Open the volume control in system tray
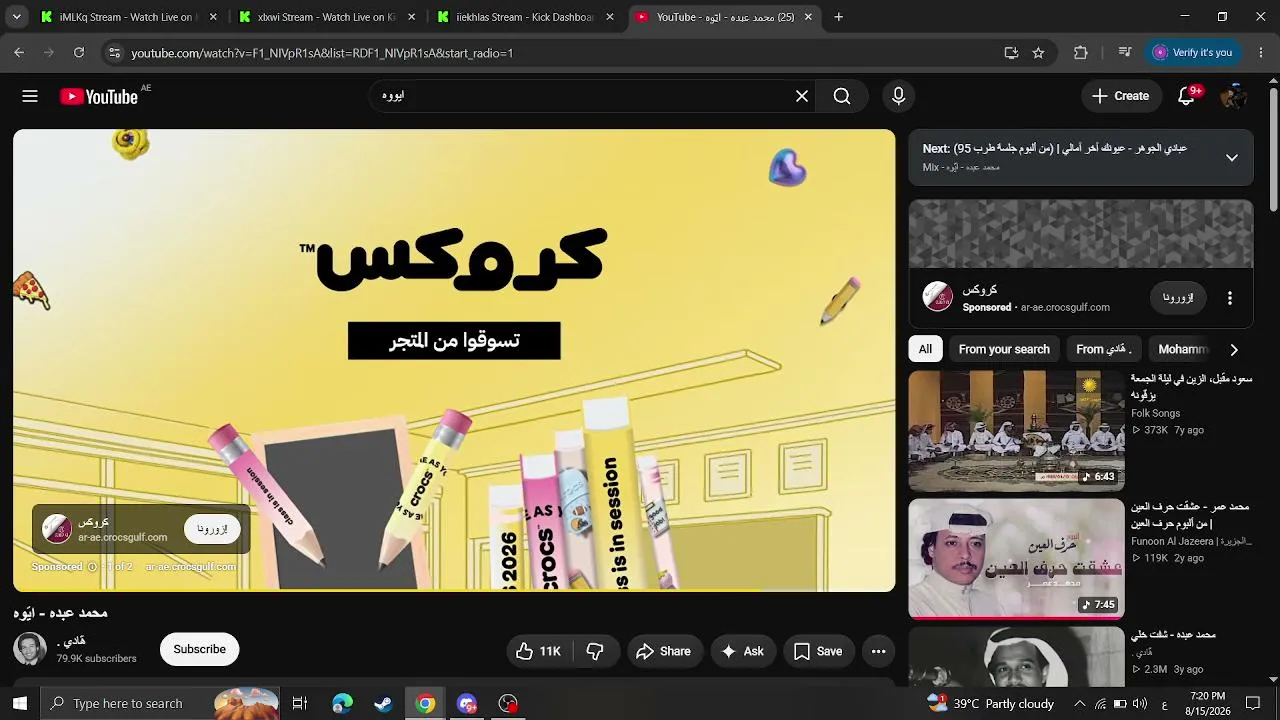 1141,703
